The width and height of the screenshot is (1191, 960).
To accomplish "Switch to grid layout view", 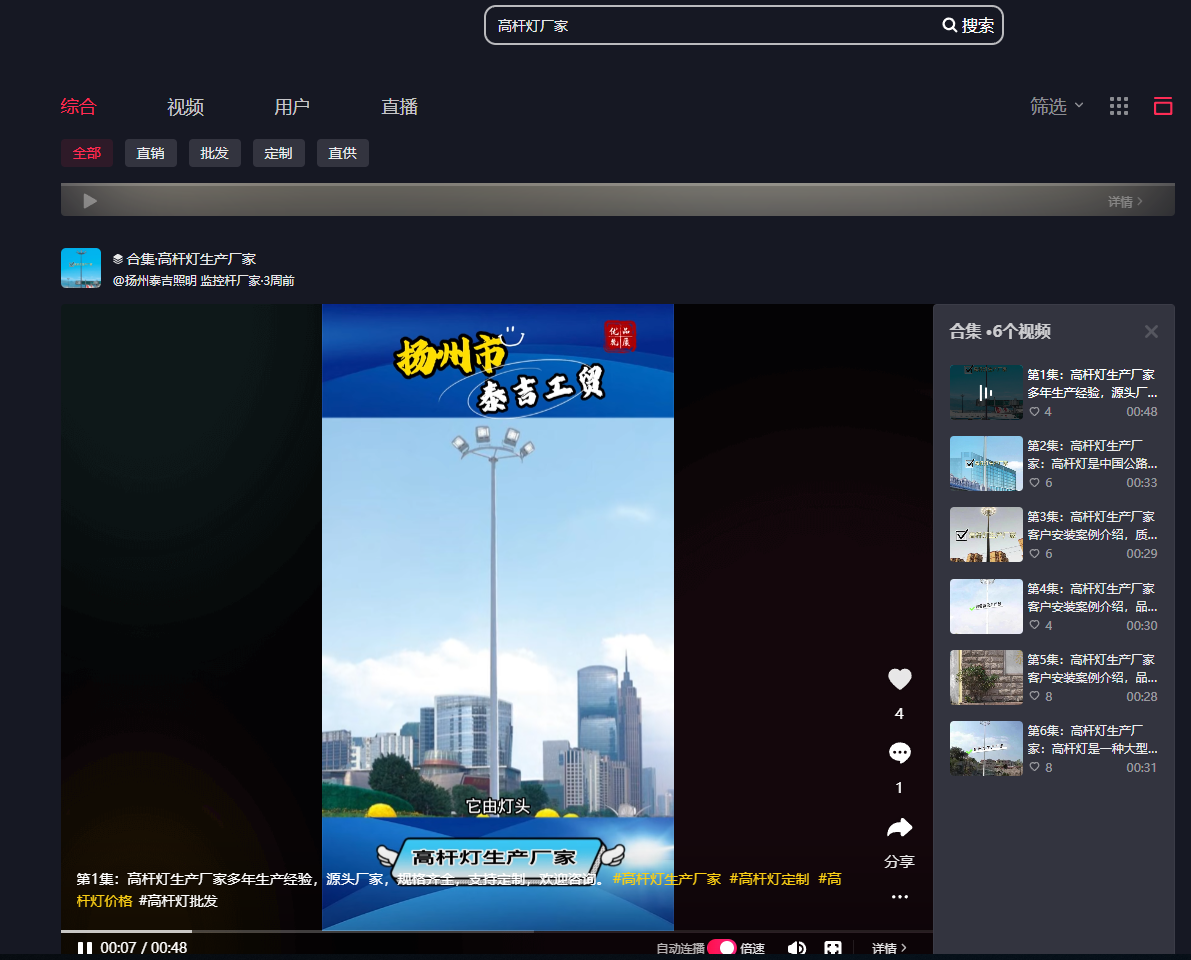I will click(1119, 106).
